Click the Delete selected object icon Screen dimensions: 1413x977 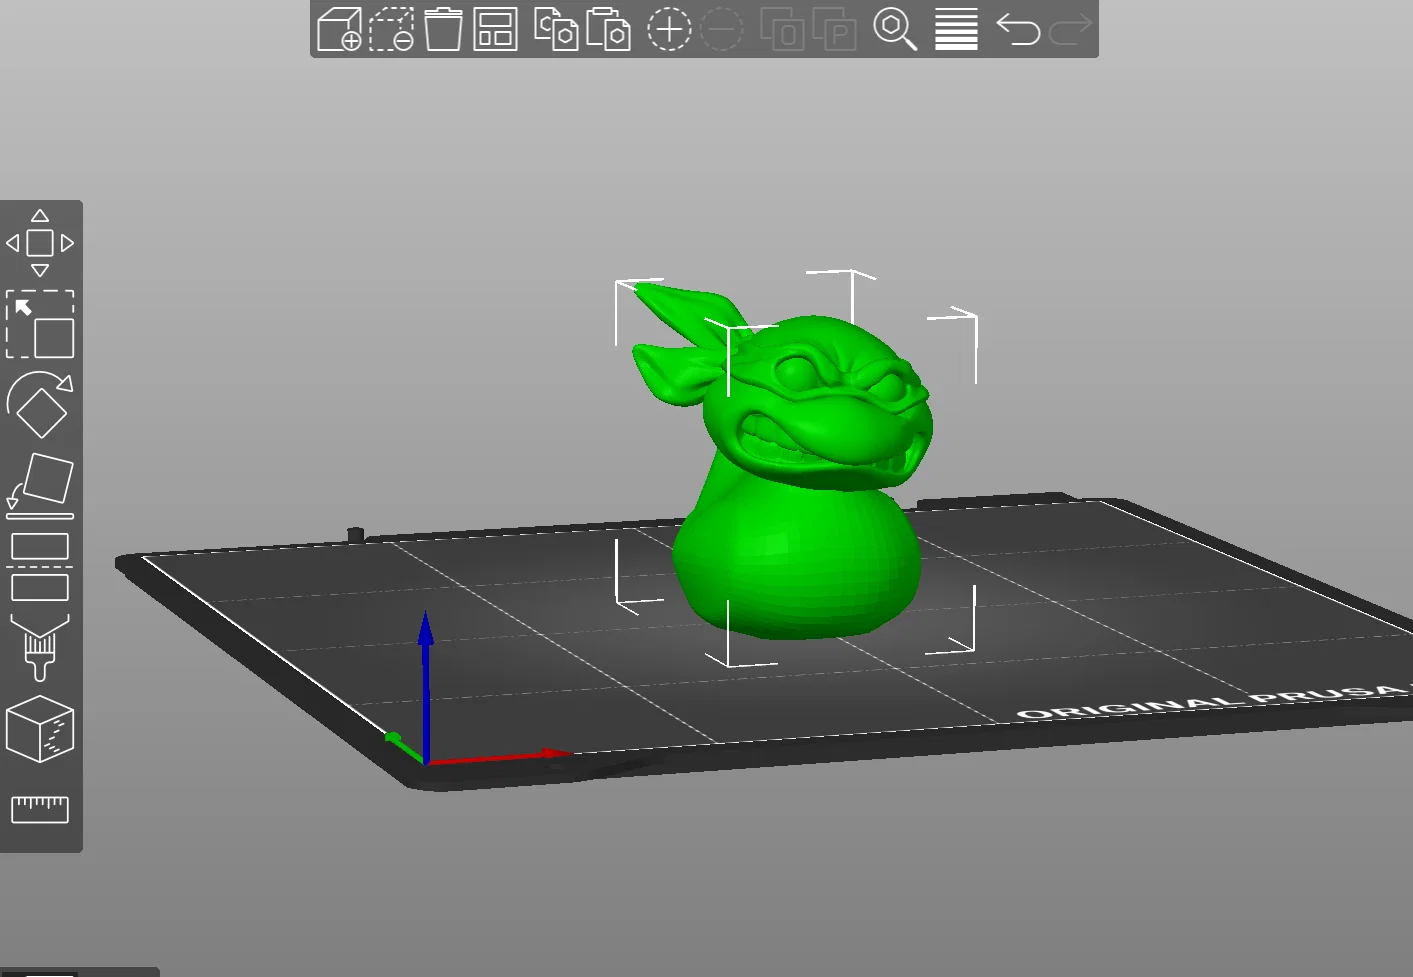[392, 29]
